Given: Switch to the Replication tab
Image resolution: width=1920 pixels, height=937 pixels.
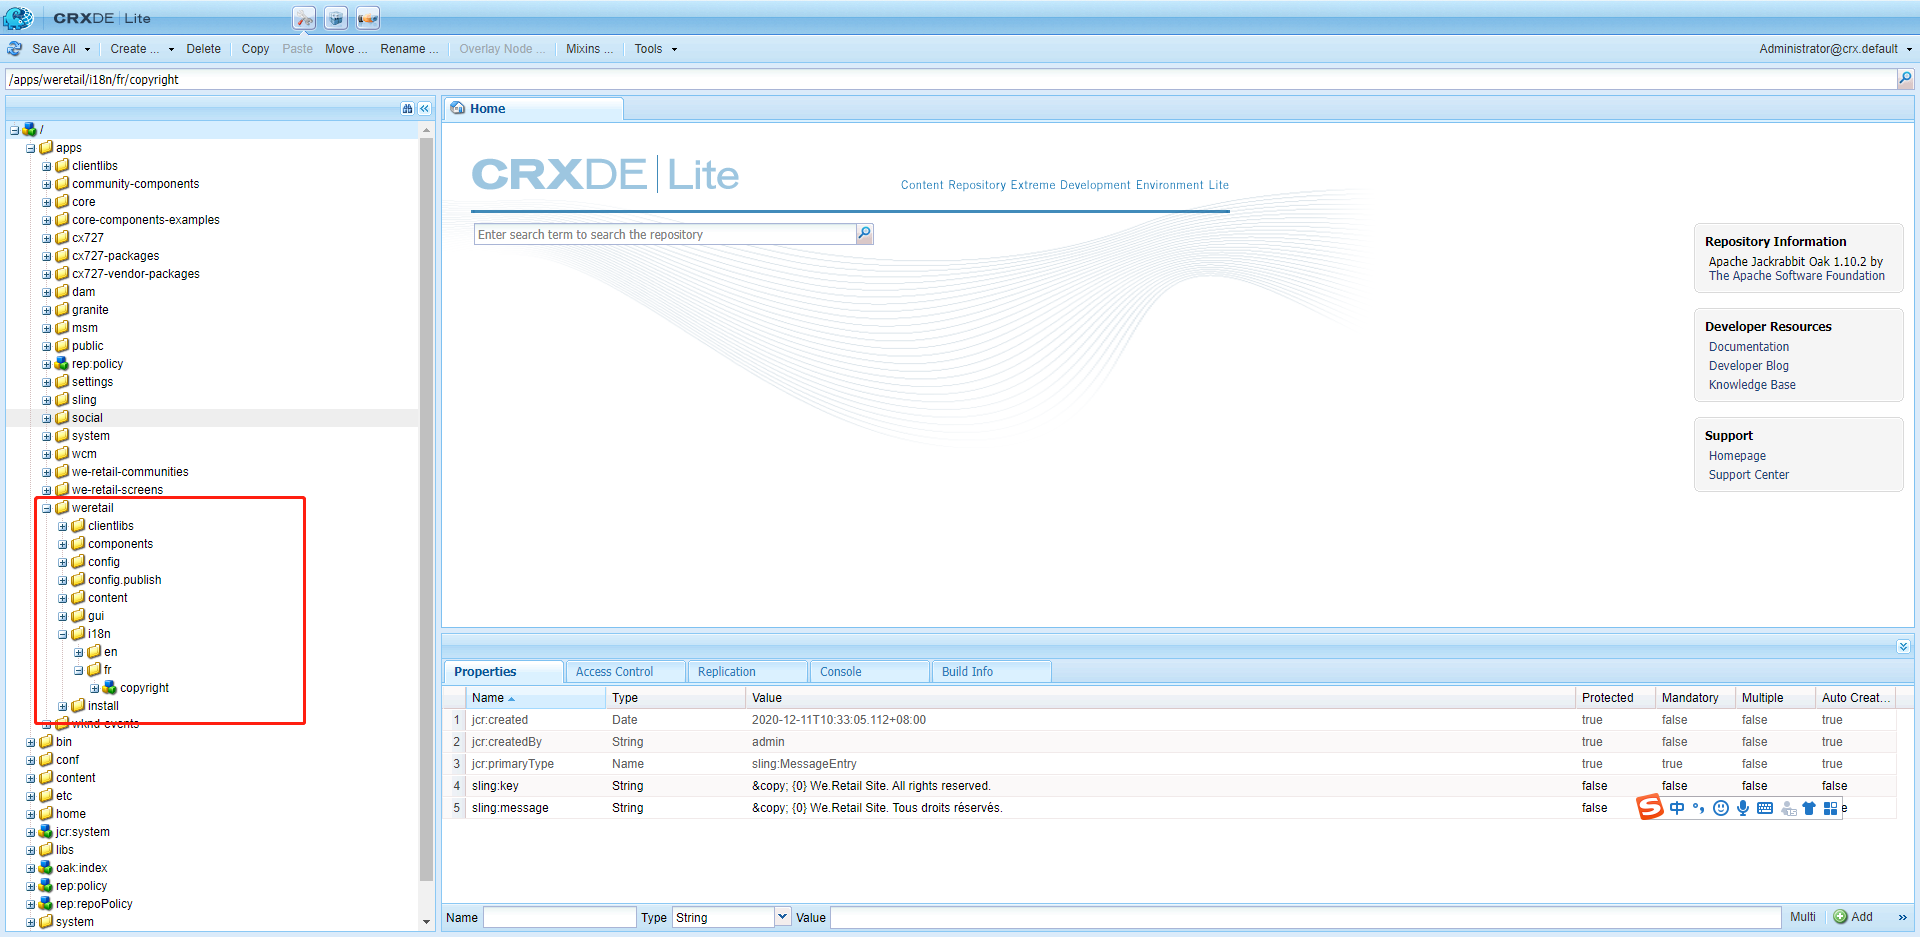Looking at the screenshot, I should tap(747, 672).
